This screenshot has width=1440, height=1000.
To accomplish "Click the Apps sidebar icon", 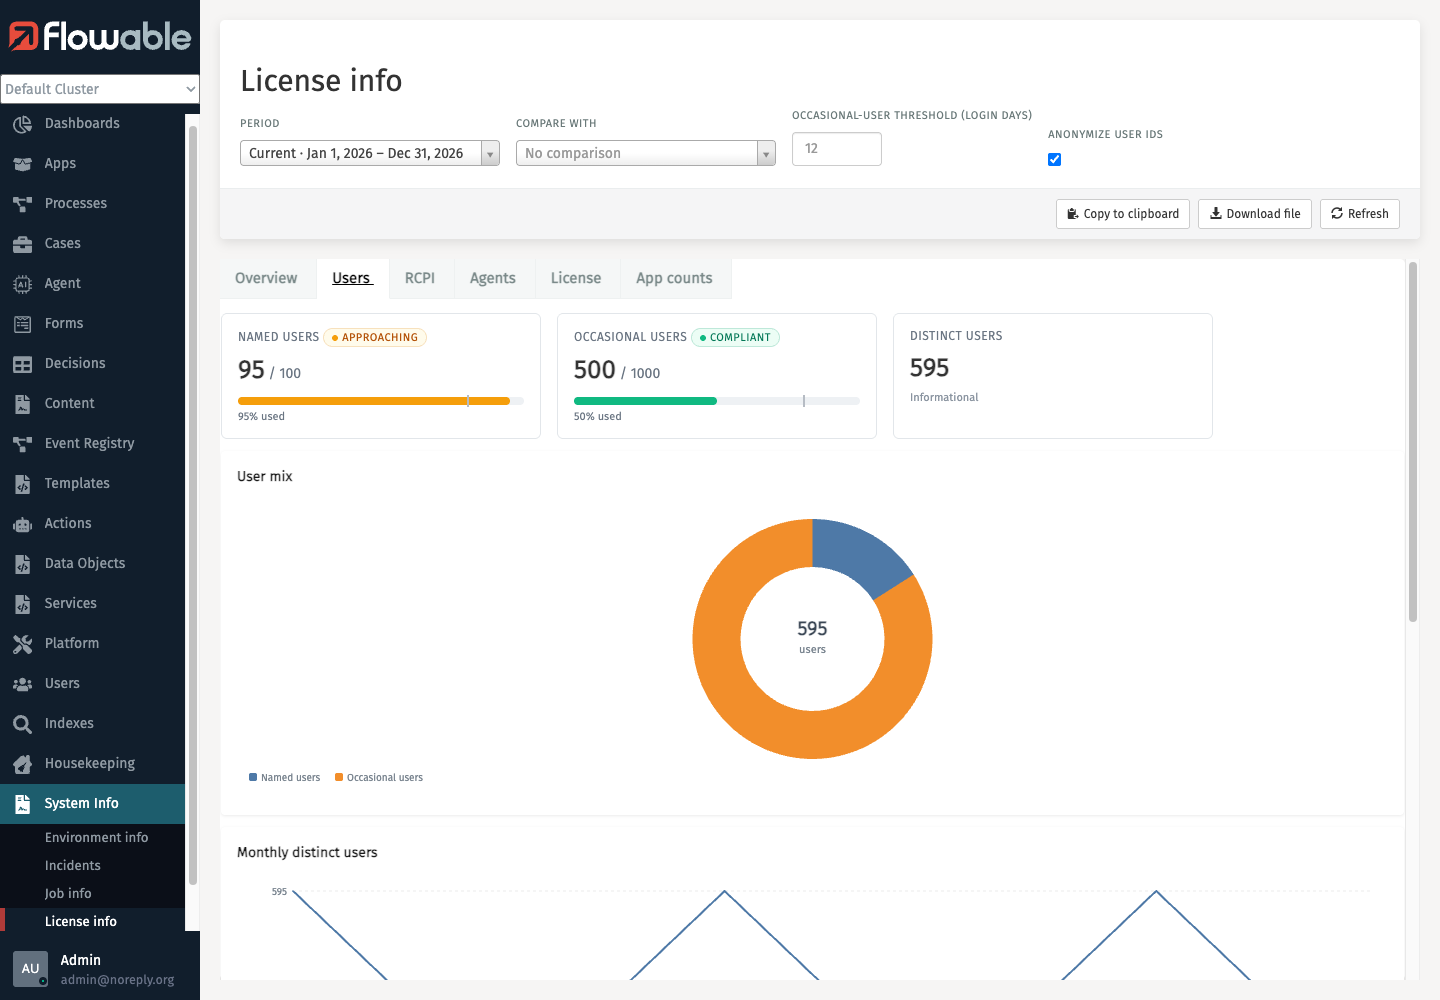I will (x=22, y=164).
